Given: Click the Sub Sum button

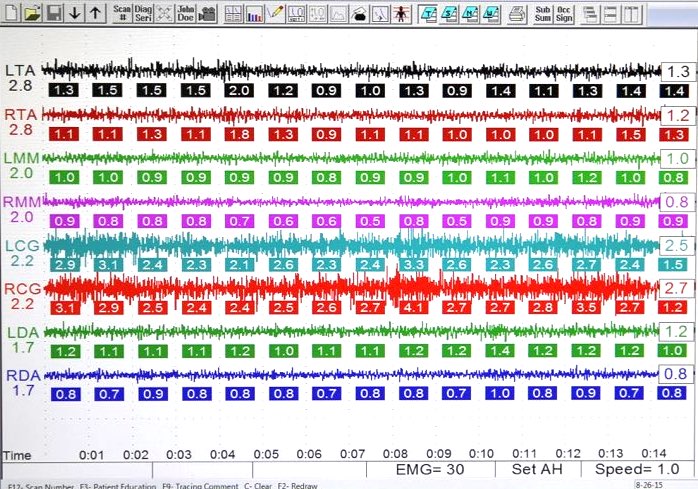Looking at the screenshot, I should point(543,13).
